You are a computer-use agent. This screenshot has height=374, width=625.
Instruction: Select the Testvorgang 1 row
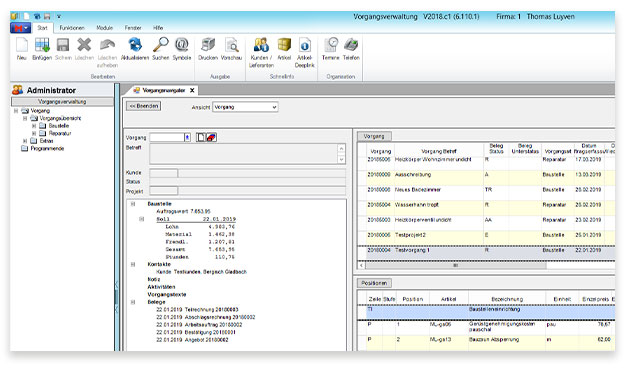(x=486, y=253)
